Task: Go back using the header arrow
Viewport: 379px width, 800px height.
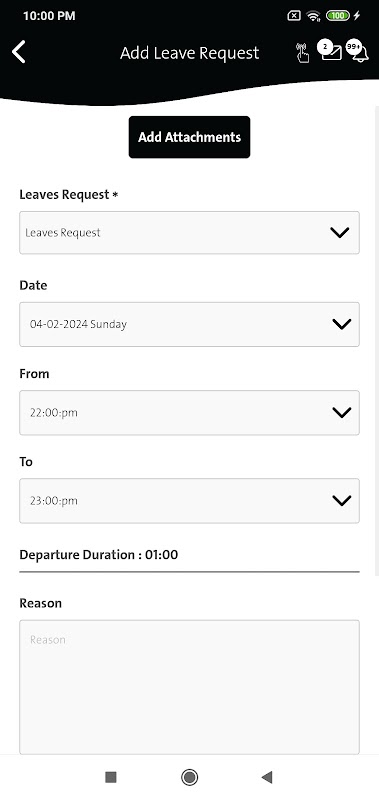Action: pyautogui.click(x=19, y=52)
